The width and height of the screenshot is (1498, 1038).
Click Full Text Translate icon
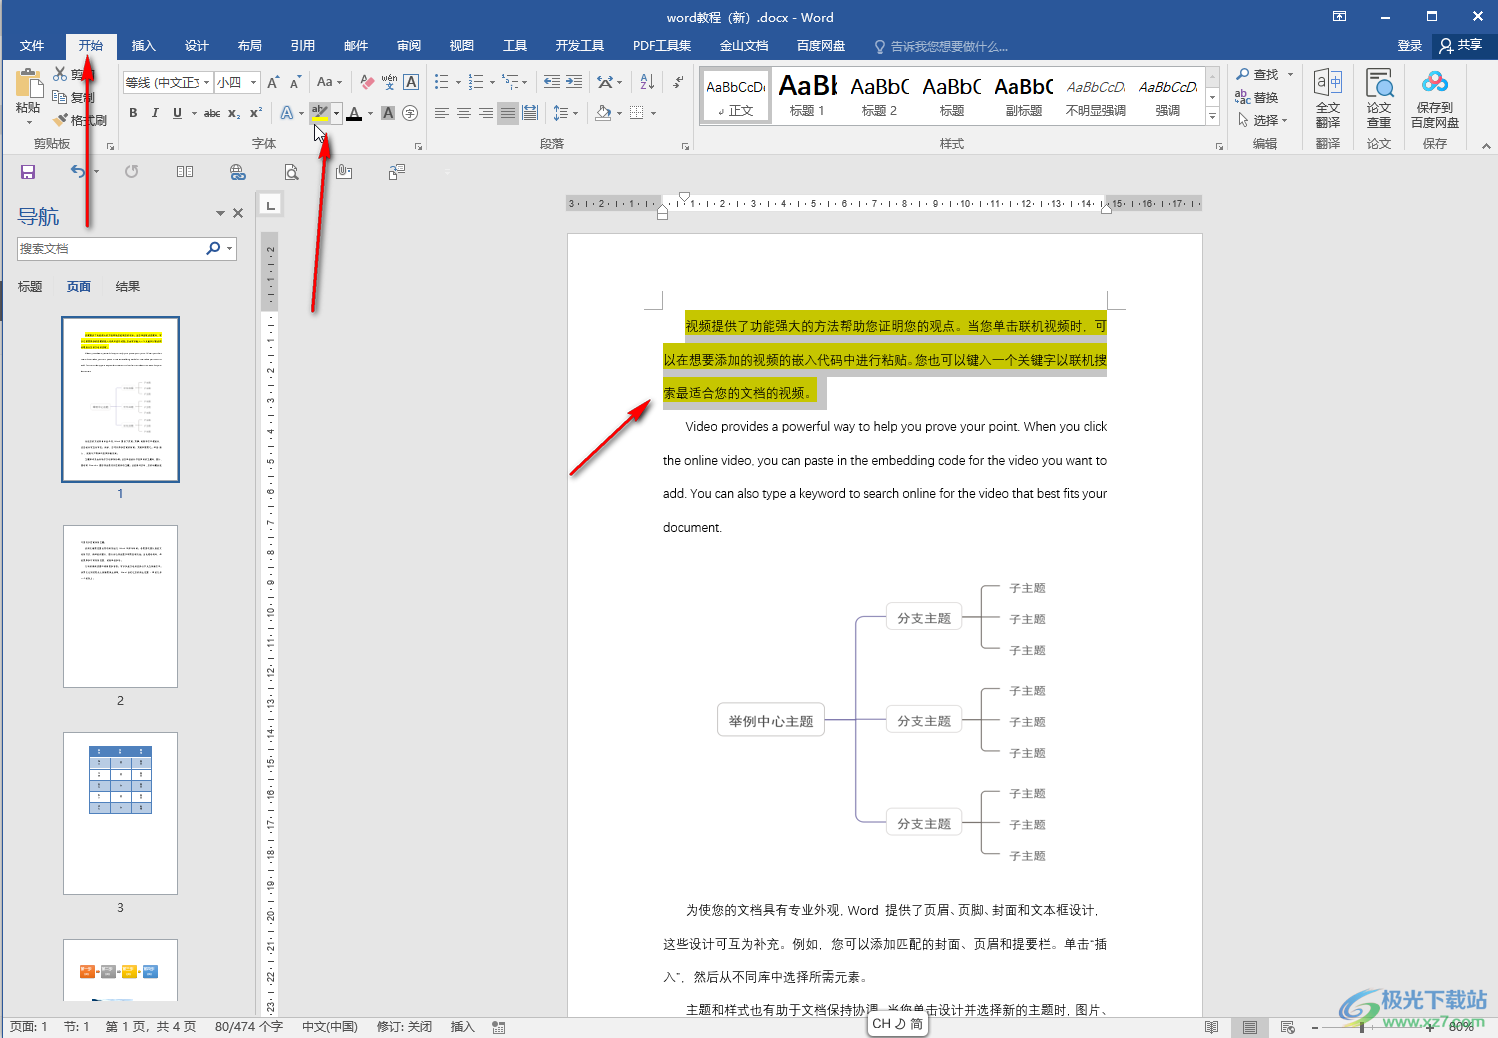1328,98
